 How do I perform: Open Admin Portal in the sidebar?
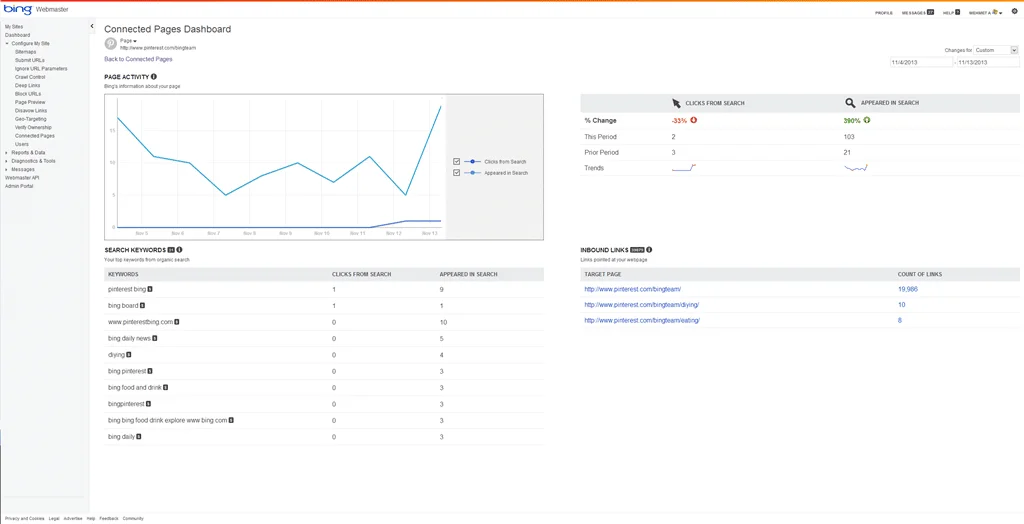tap(19, 186)
